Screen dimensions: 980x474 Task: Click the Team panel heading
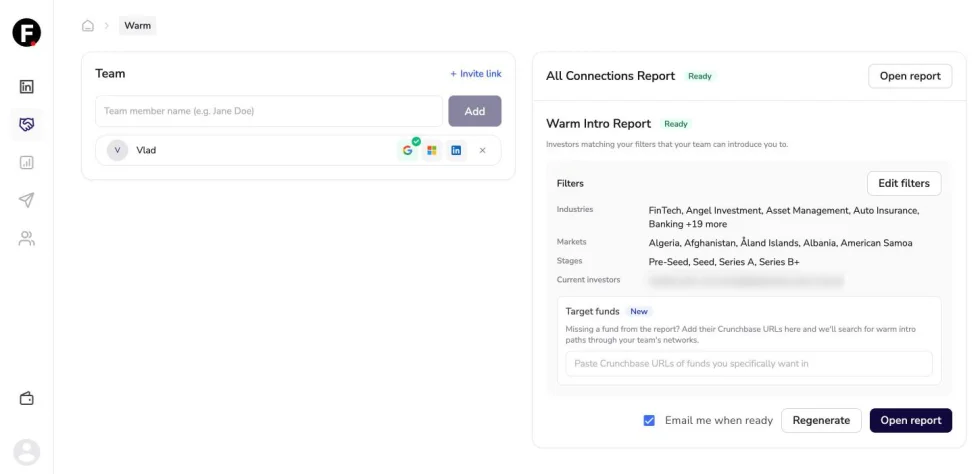pos(110,74)
